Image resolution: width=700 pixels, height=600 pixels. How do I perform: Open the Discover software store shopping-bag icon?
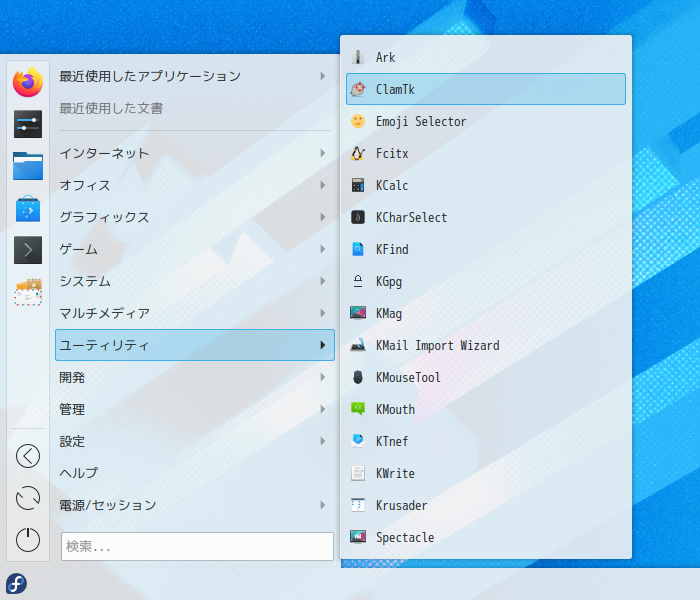pyautogui.click(x=28, y=208)
